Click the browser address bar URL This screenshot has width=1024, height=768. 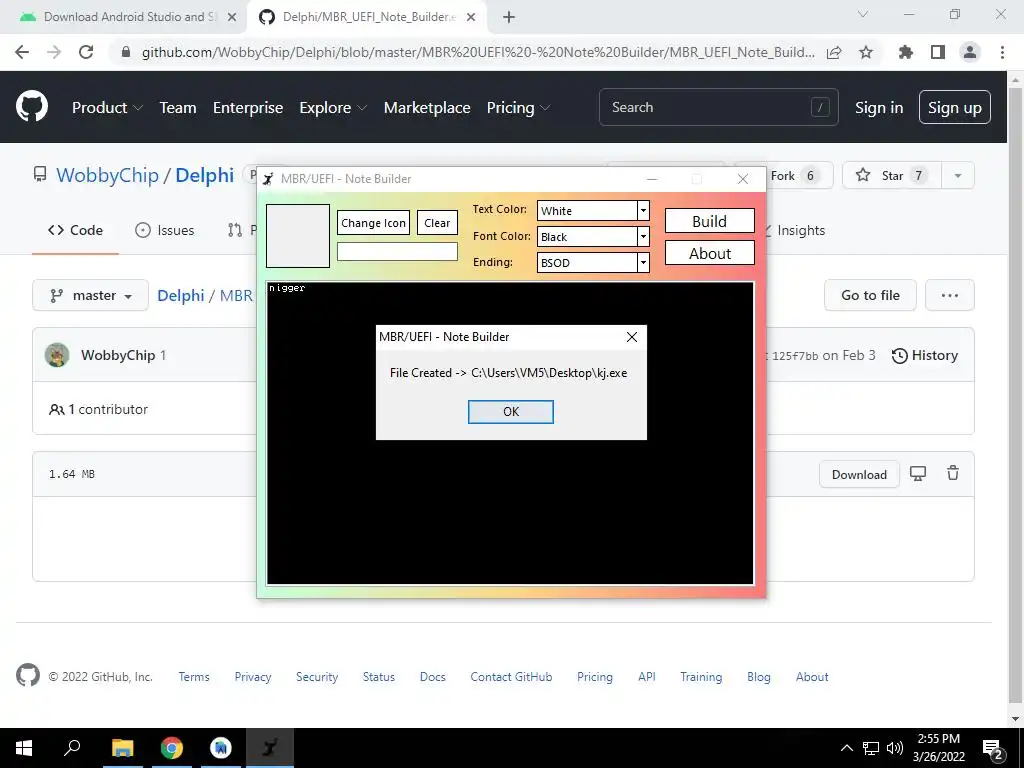[478, 52]
